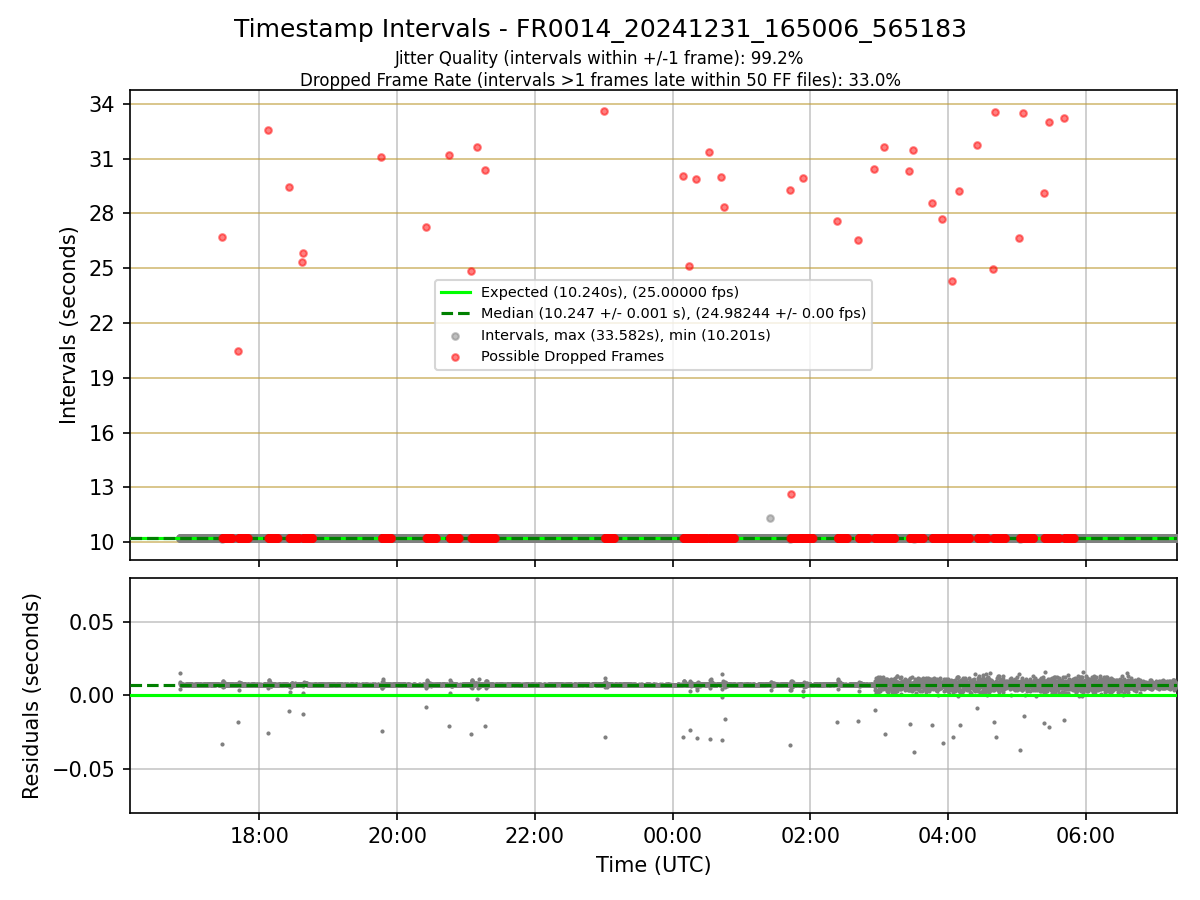This screenshot has width=1200, height=900.
Task: Select legend entry starting 'Median (10.247 +/- 0.001 s)'
Action: (x=673, y=313)
